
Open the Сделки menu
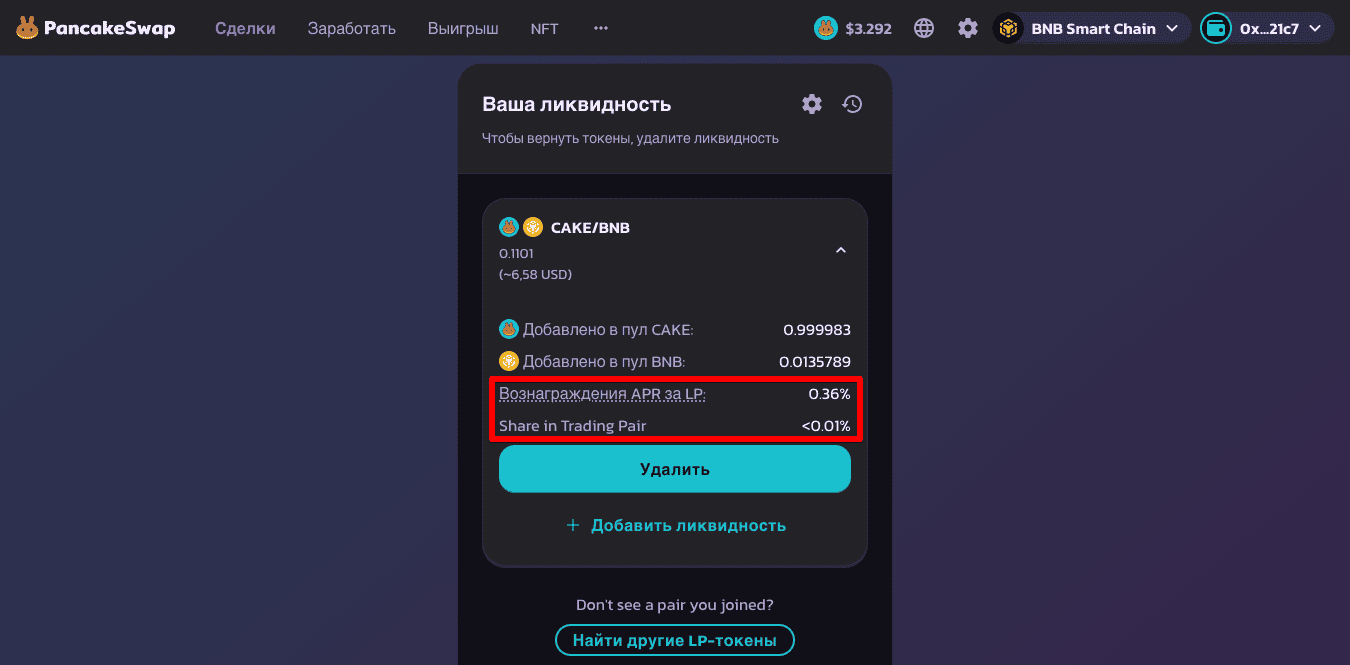pos(245,28)
